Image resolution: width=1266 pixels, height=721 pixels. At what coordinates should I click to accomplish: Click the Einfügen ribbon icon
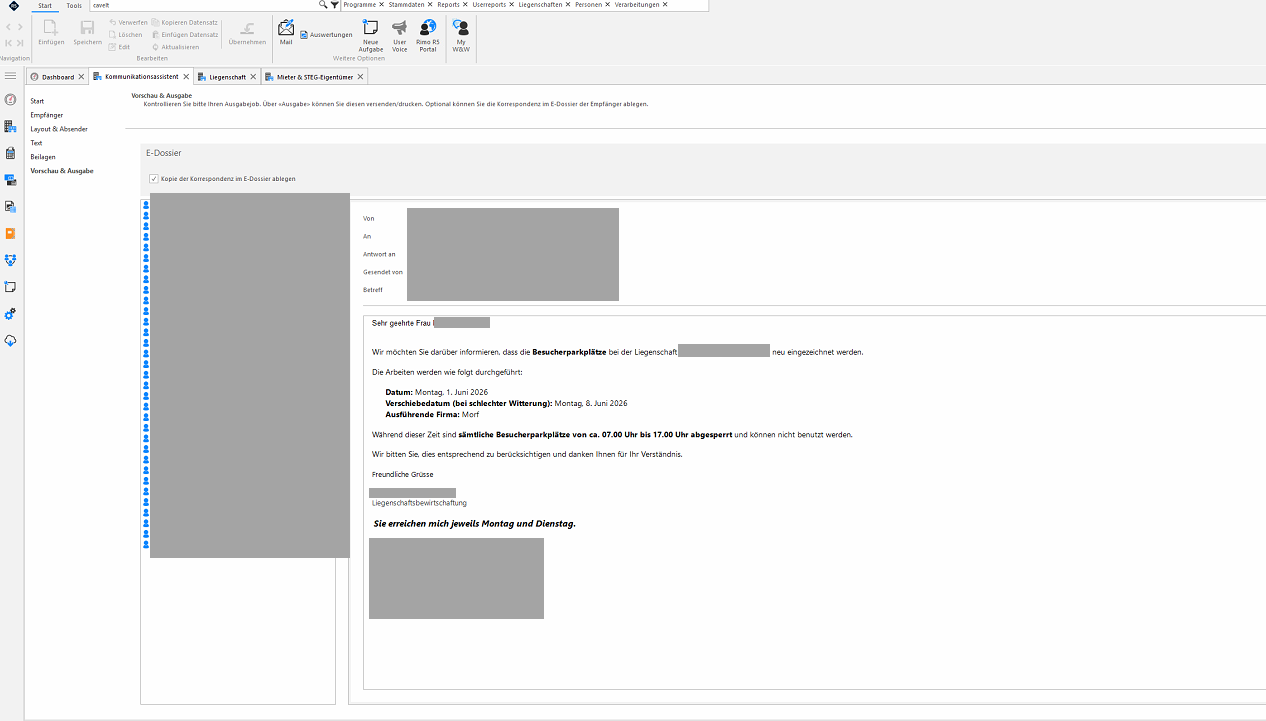point(51,27)
